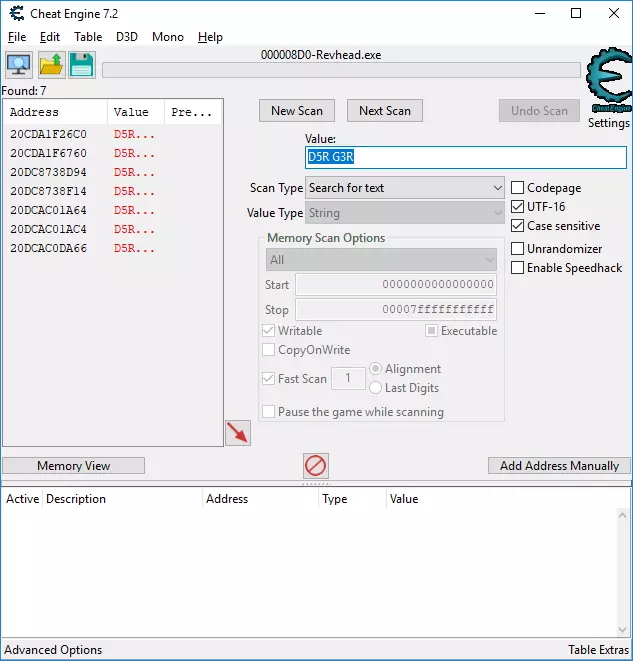The height and width of the screenshot is (661, 633).
Task: Click the Value text input field
Action: 466,157
